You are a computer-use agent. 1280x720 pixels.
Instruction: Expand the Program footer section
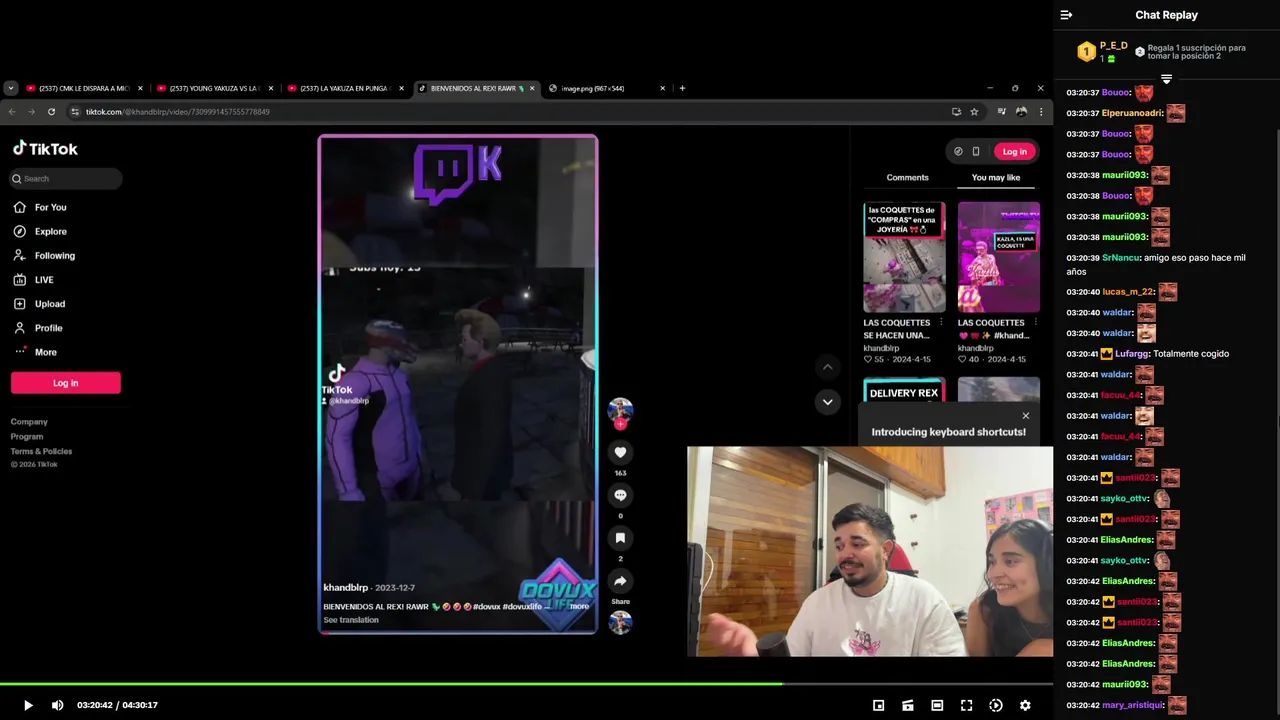pyautogui.click(x=27, y=436)
